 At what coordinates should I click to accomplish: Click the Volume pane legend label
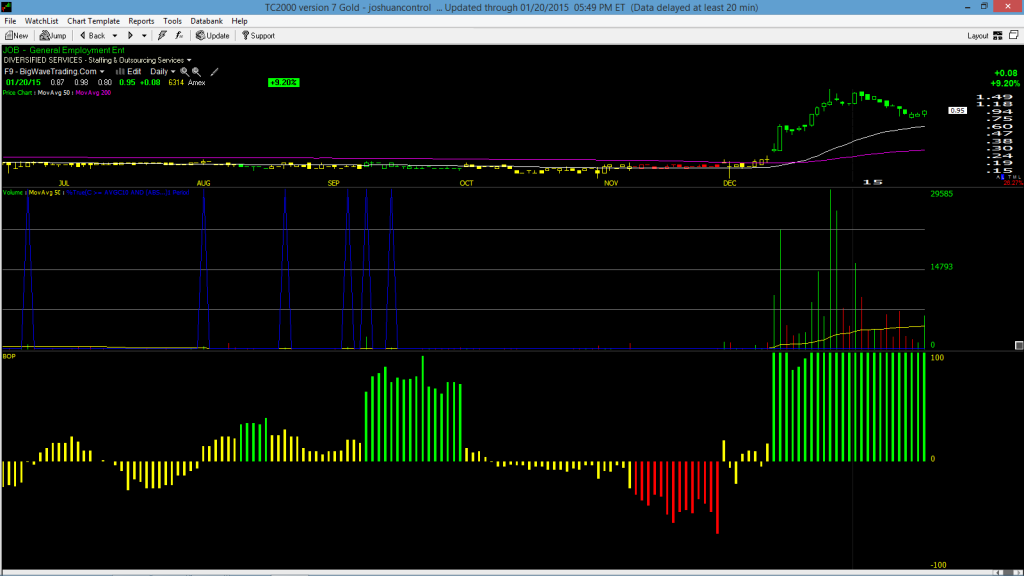point(12,193)
